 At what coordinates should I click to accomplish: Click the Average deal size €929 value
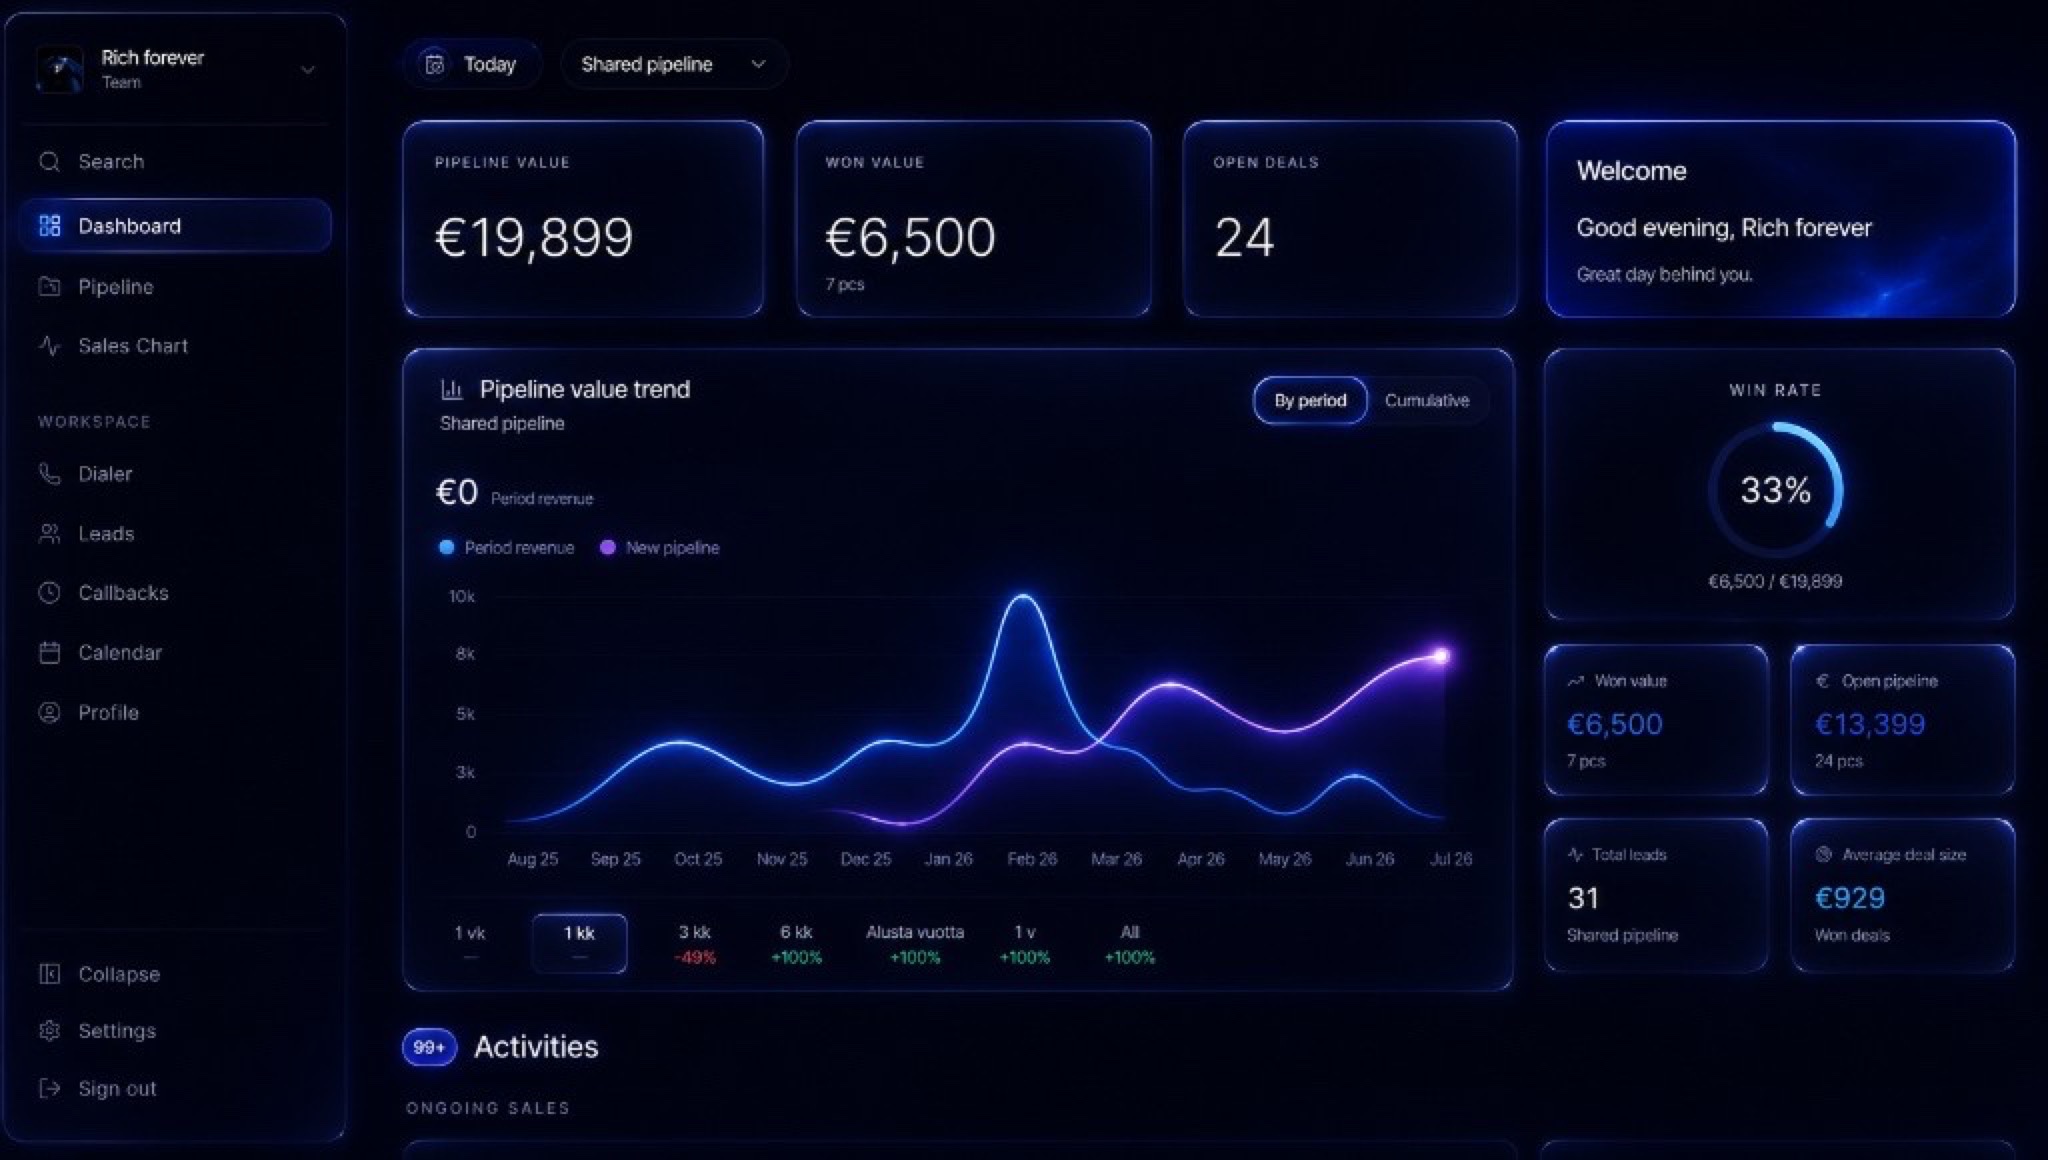point(1849,898)
